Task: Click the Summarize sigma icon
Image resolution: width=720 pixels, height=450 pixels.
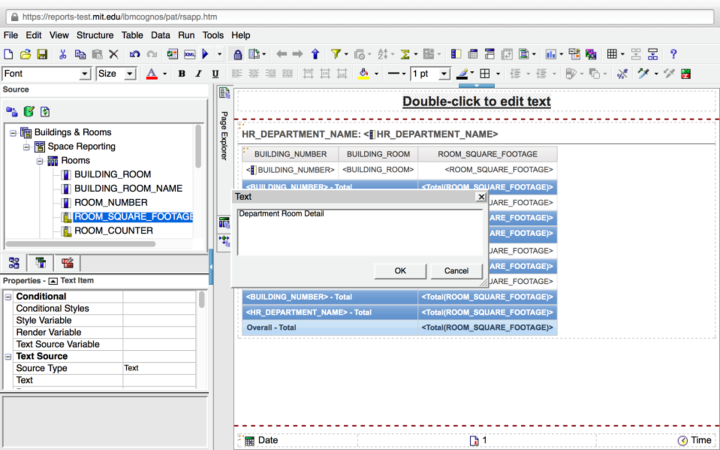Action: point(406,54)
